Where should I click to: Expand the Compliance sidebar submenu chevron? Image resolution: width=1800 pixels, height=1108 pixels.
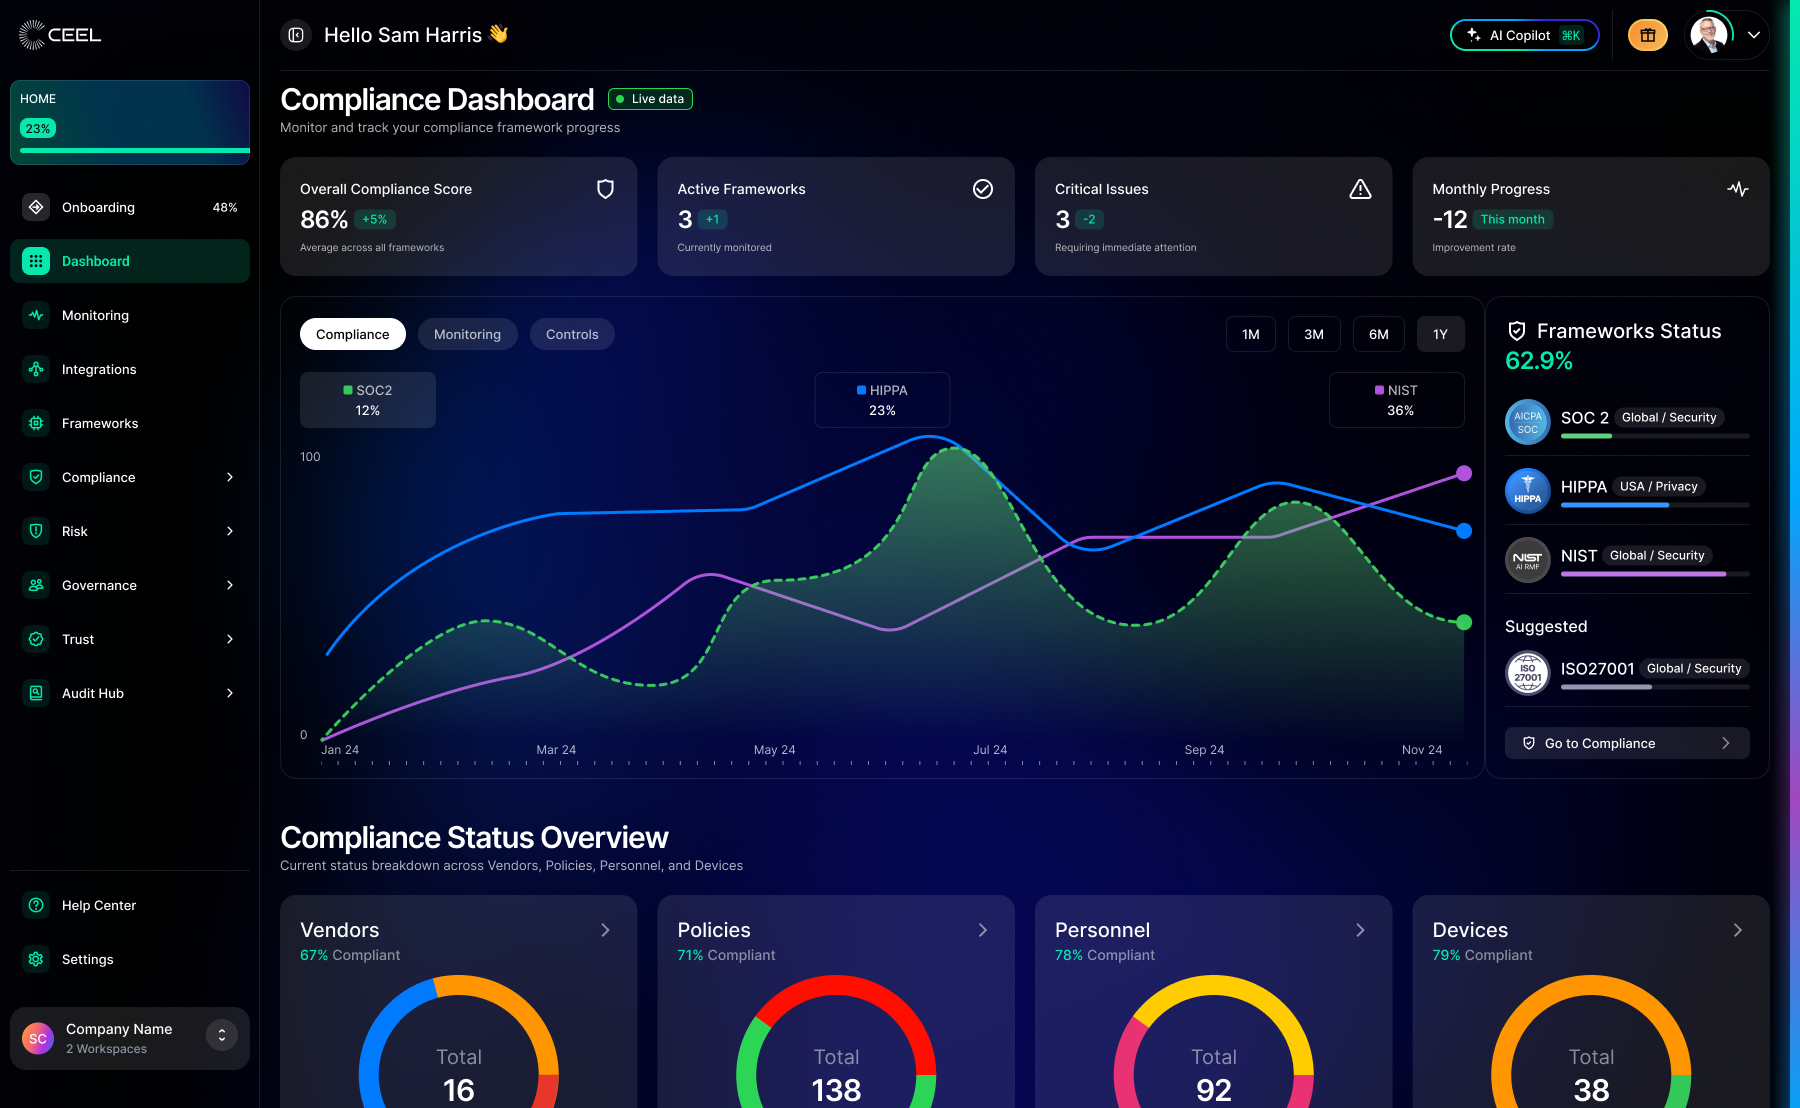[x=230, y=477]
